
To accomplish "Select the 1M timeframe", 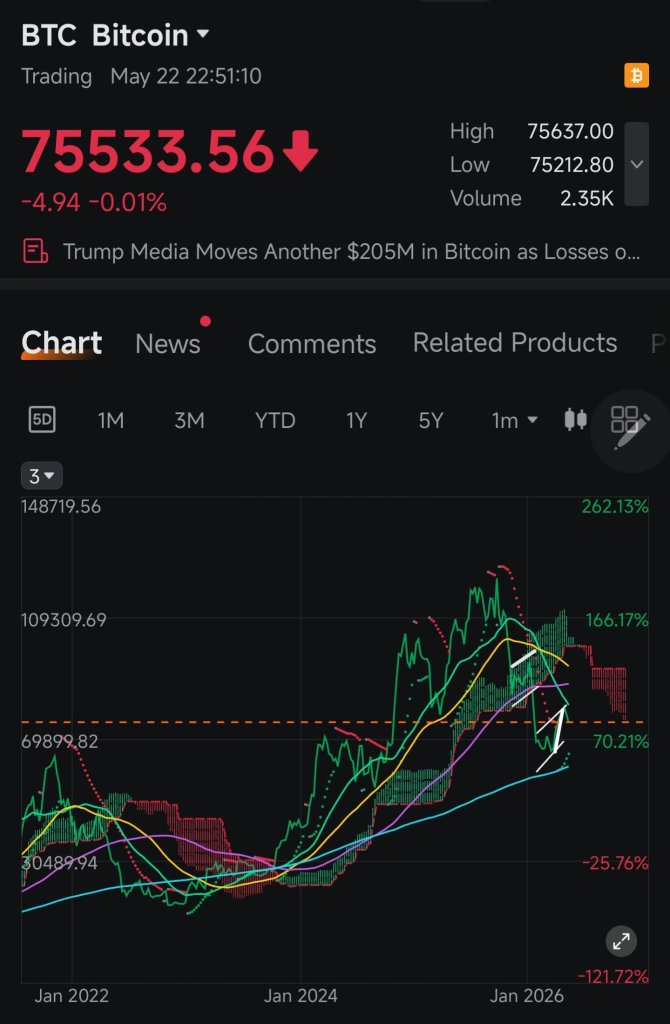I will pyautogui.click(x=111, y=421).
